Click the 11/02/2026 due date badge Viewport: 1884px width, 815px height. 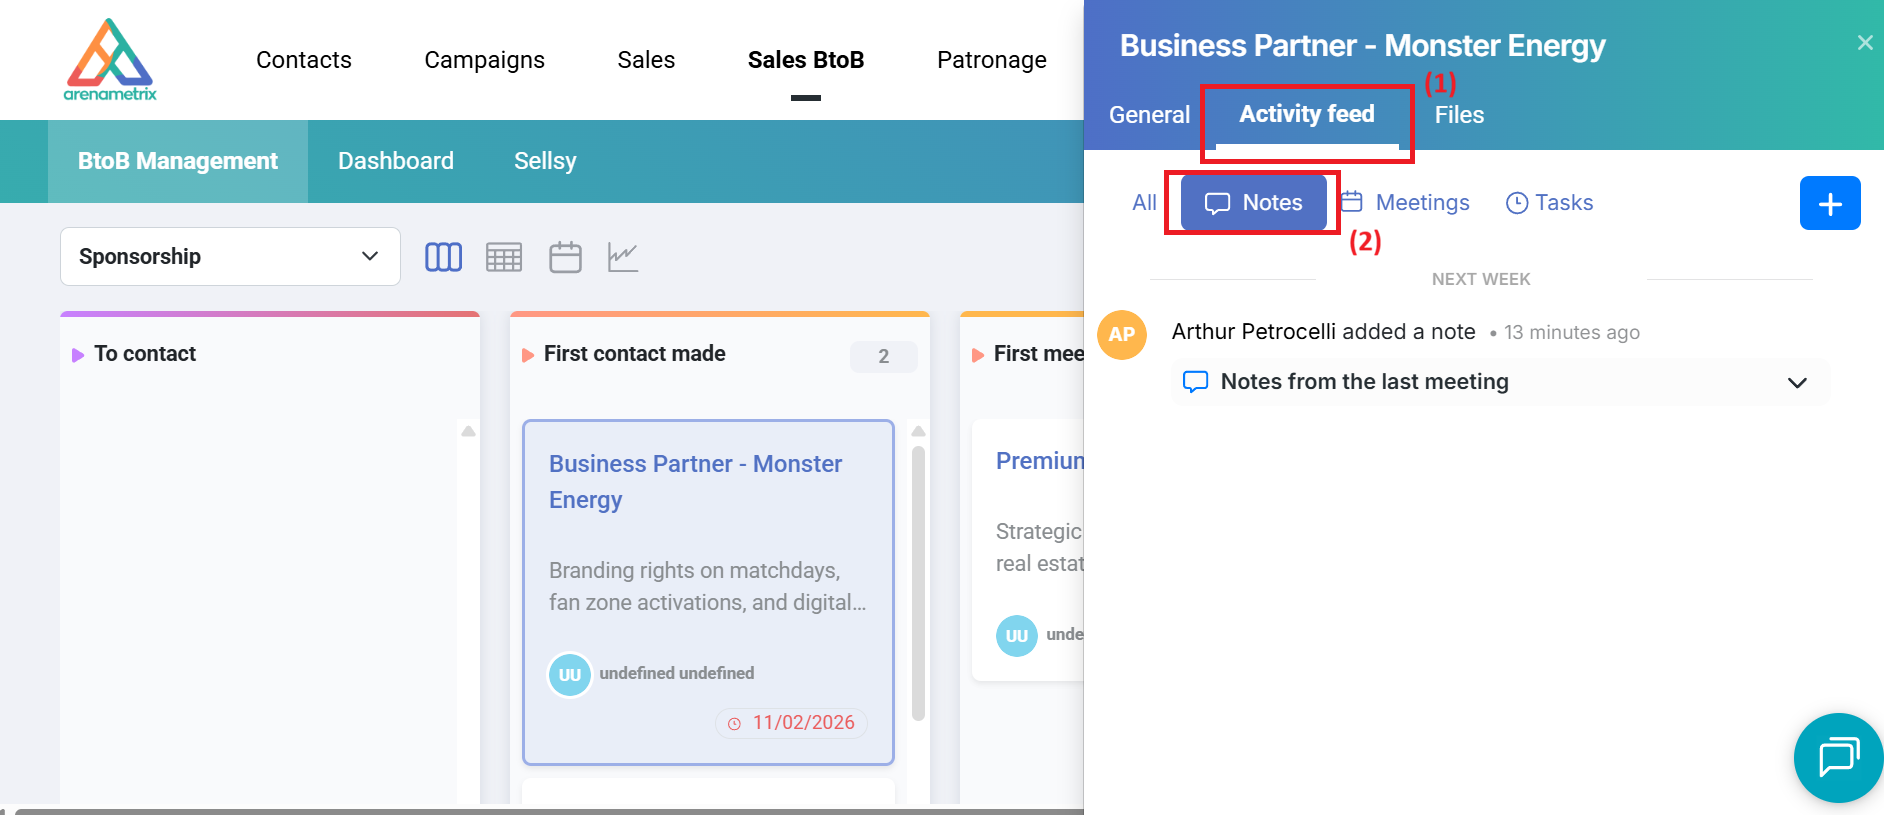(x=792, y=723)
